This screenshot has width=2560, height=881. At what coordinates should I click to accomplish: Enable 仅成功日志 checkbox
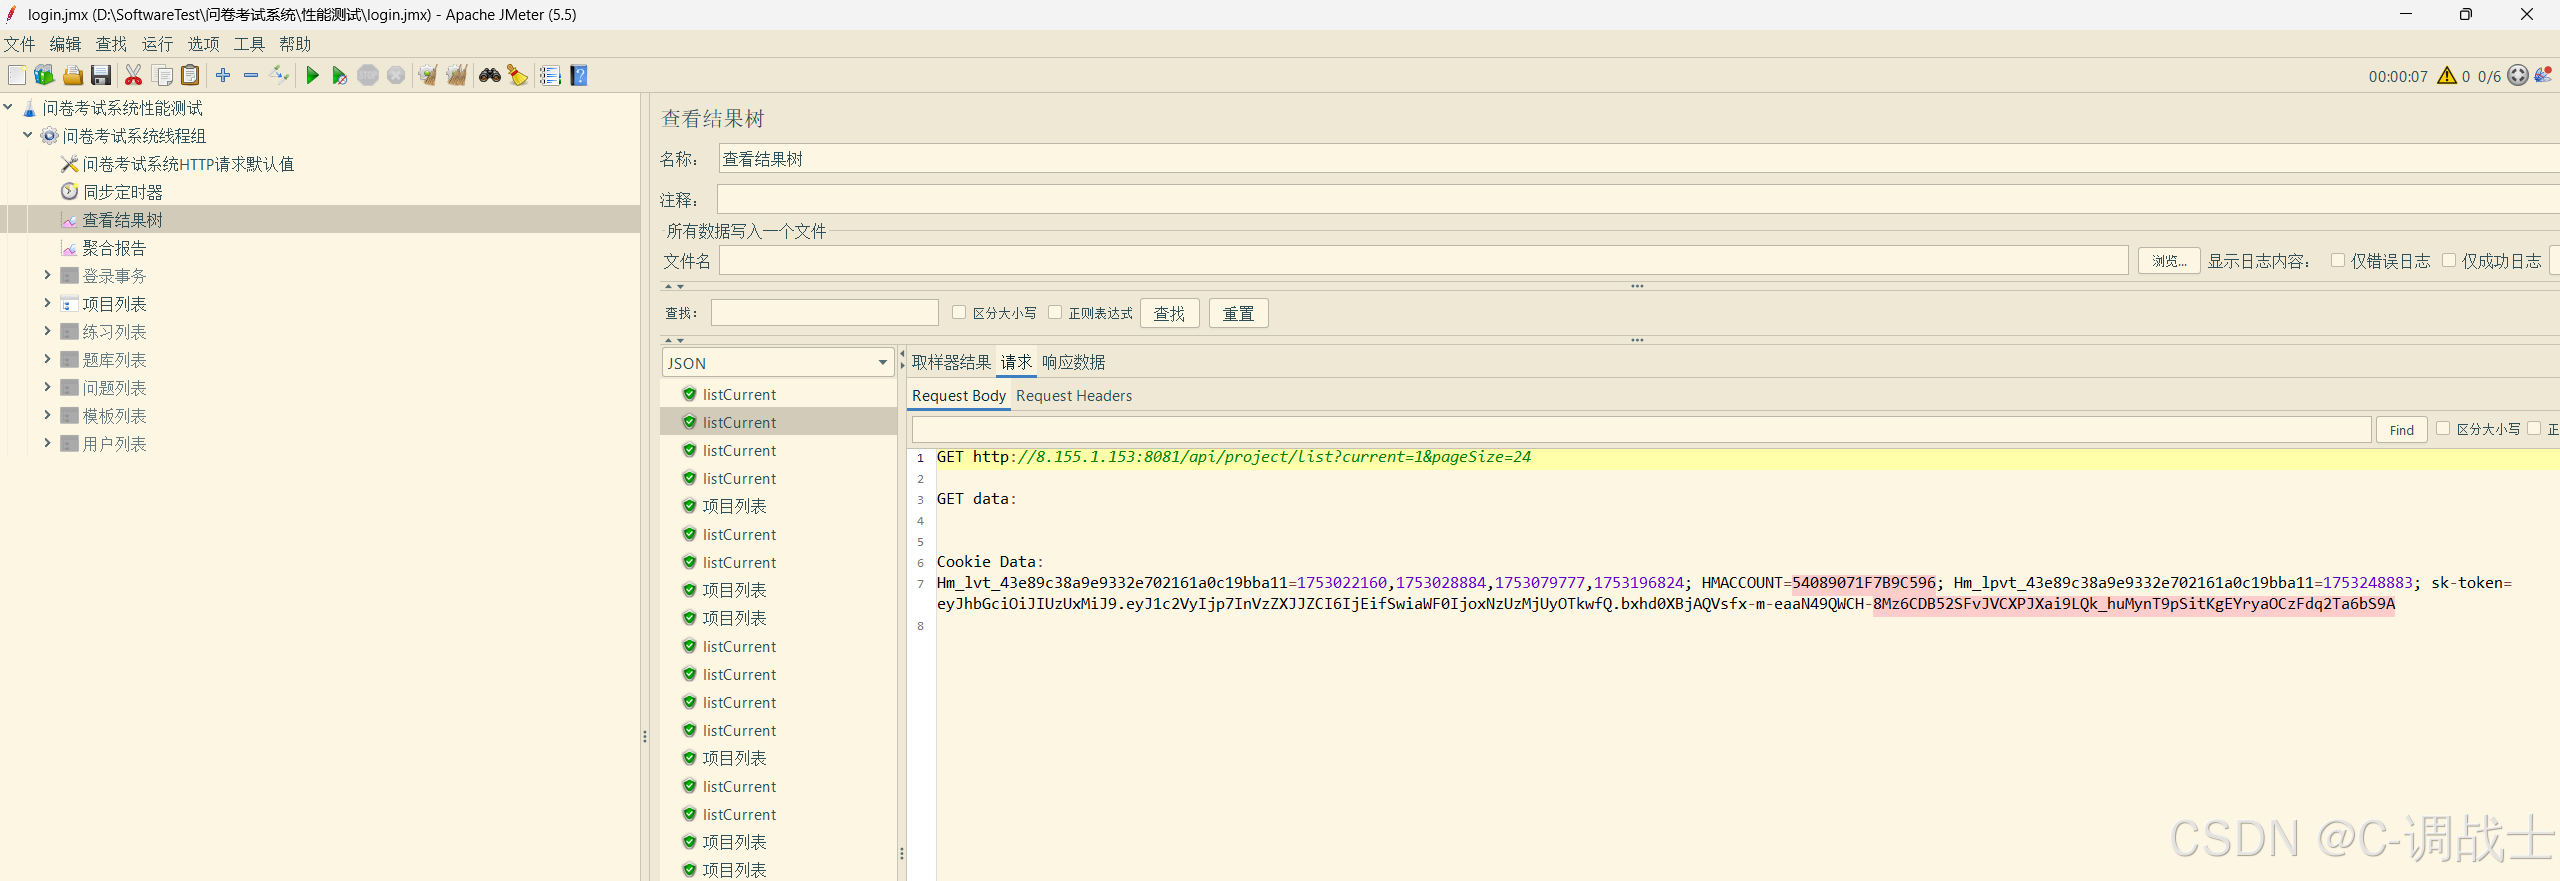(x=2449, y=260)
